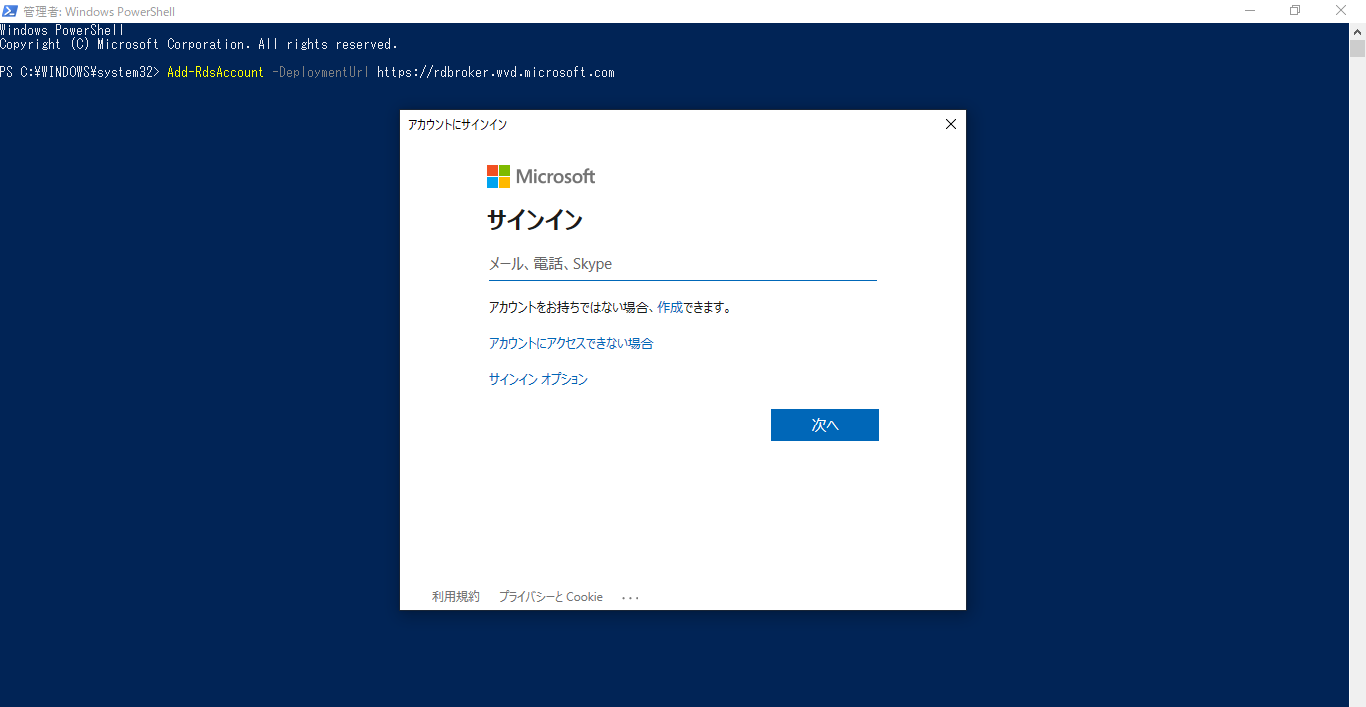Click the PowerShell icon in title bar

point(10,10)
